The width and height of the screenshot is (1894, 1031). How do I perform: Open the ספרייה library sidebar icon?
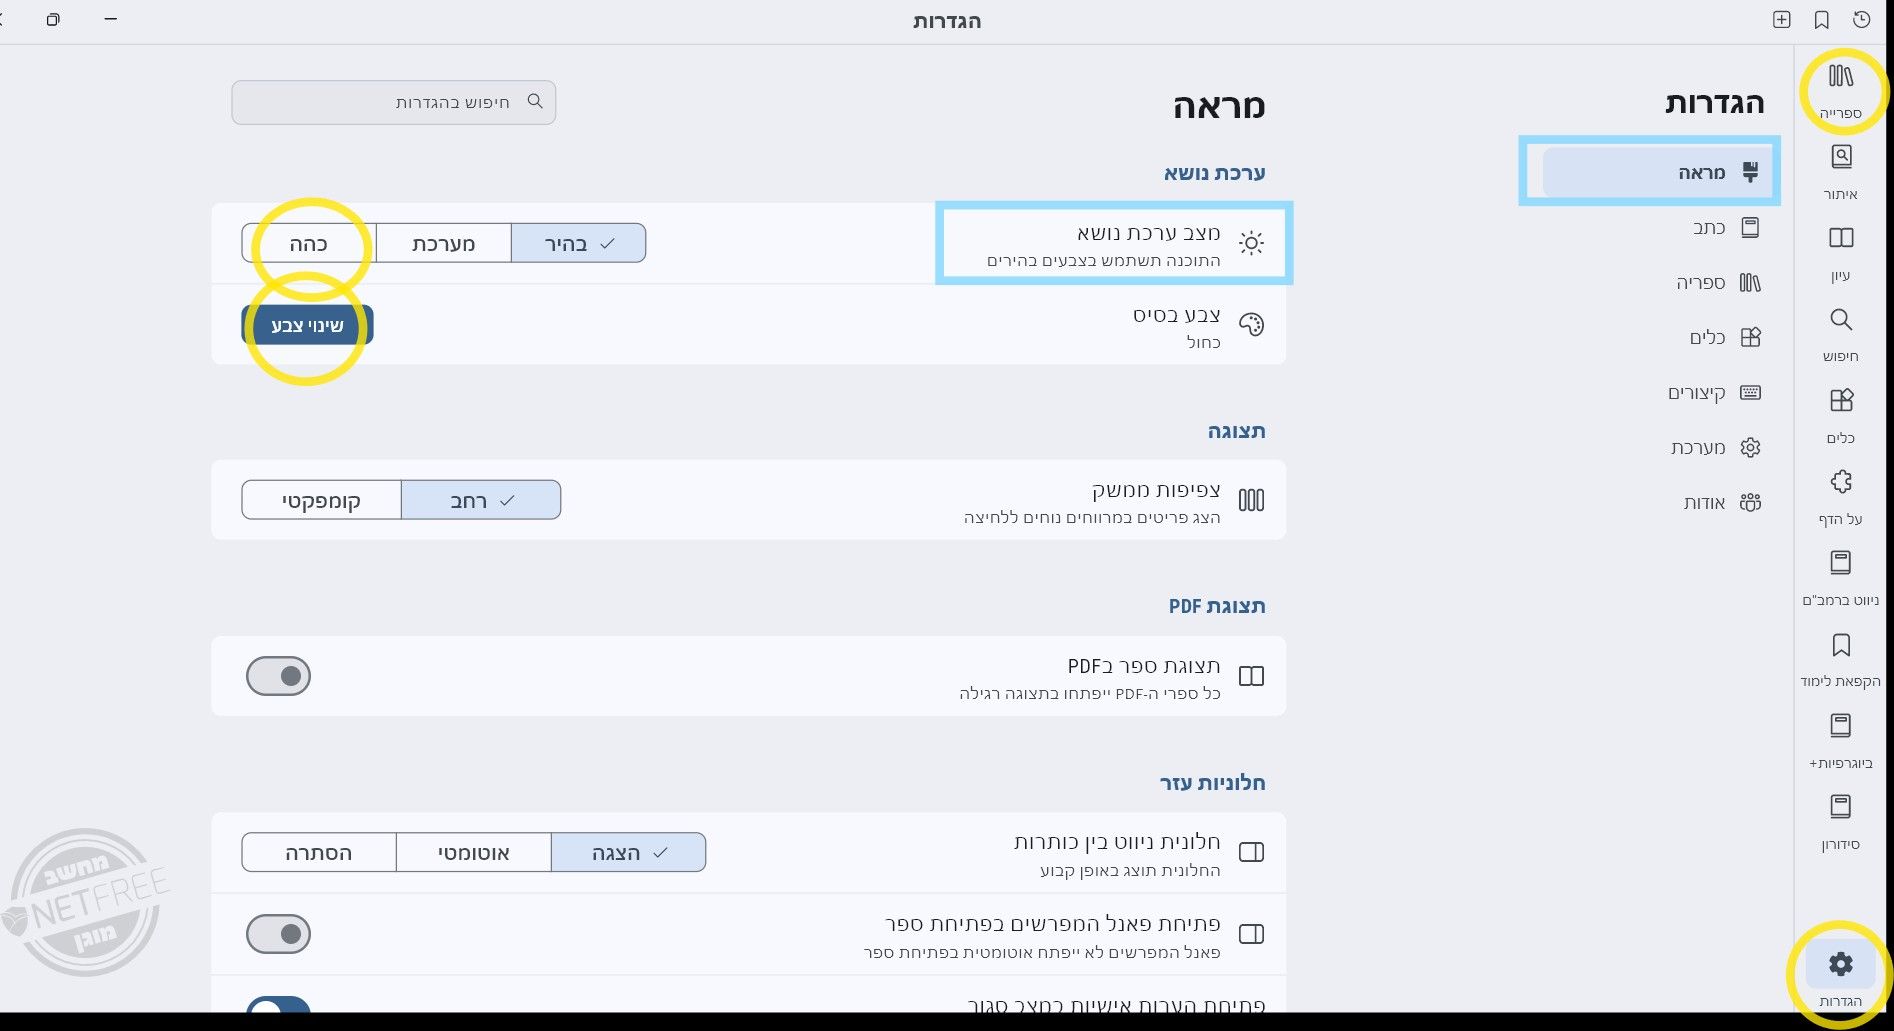(1840, 89)
